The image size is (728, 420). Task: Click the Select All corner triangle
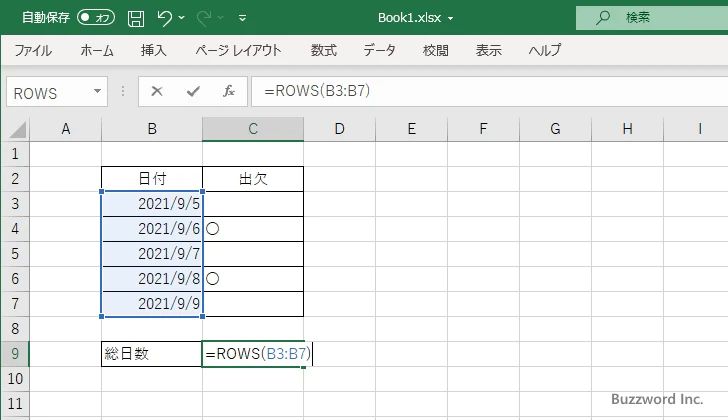pos(18,130)
